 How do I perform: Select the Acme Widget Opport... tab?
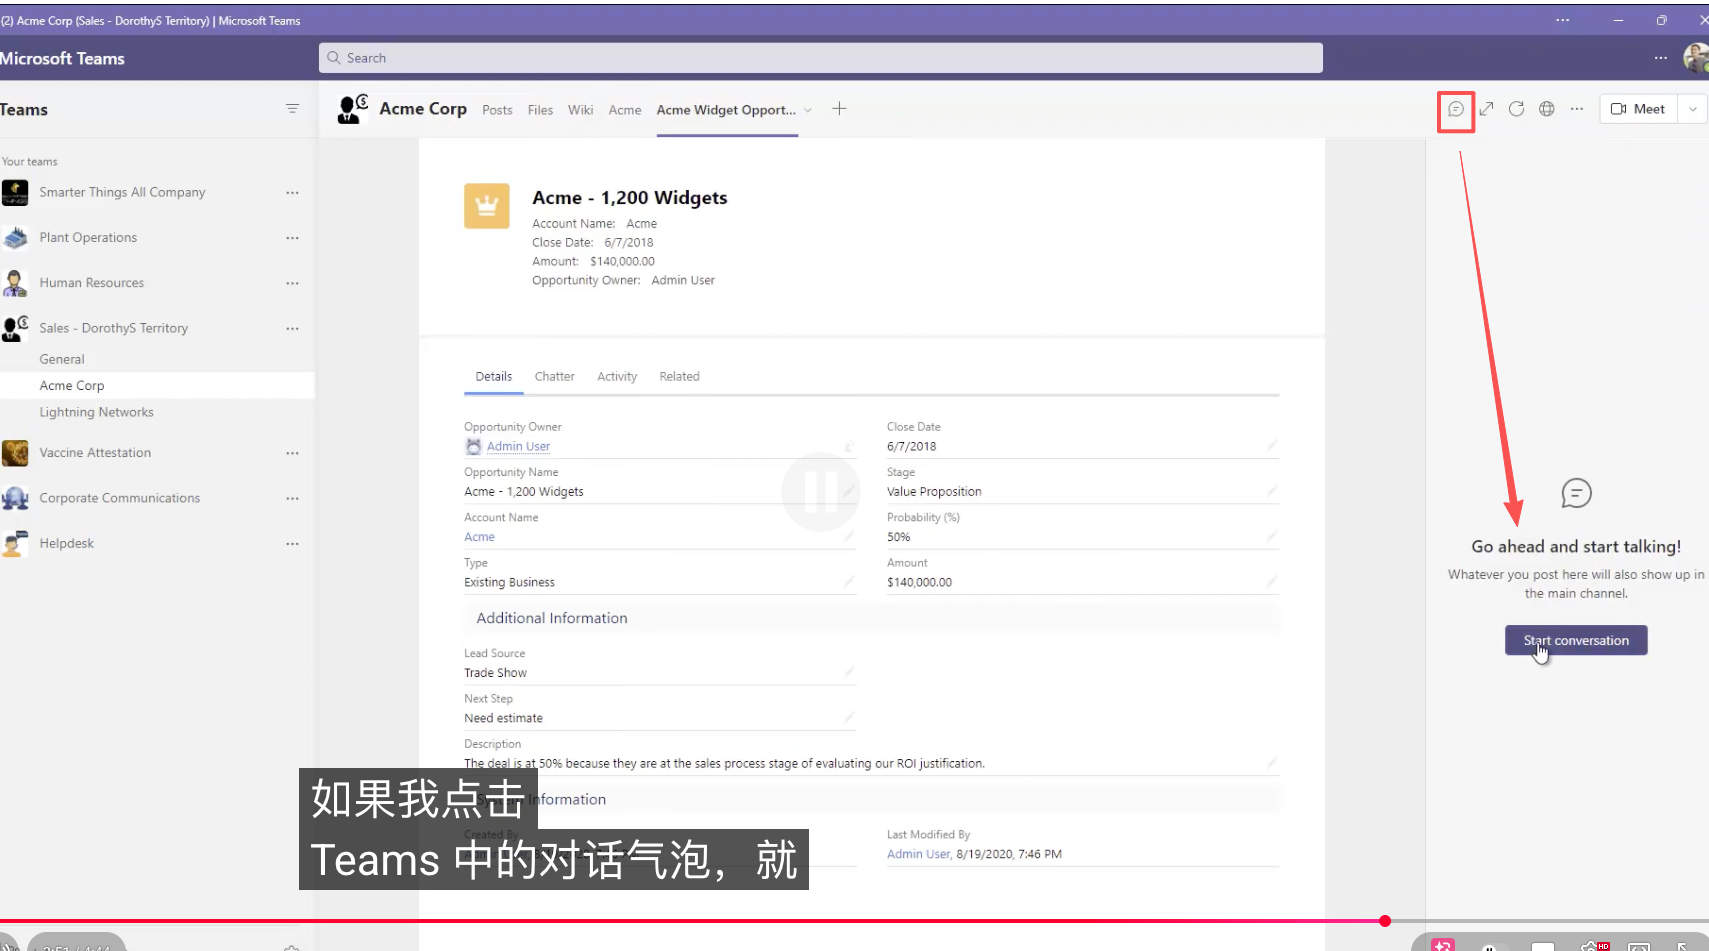pos(726,110)
